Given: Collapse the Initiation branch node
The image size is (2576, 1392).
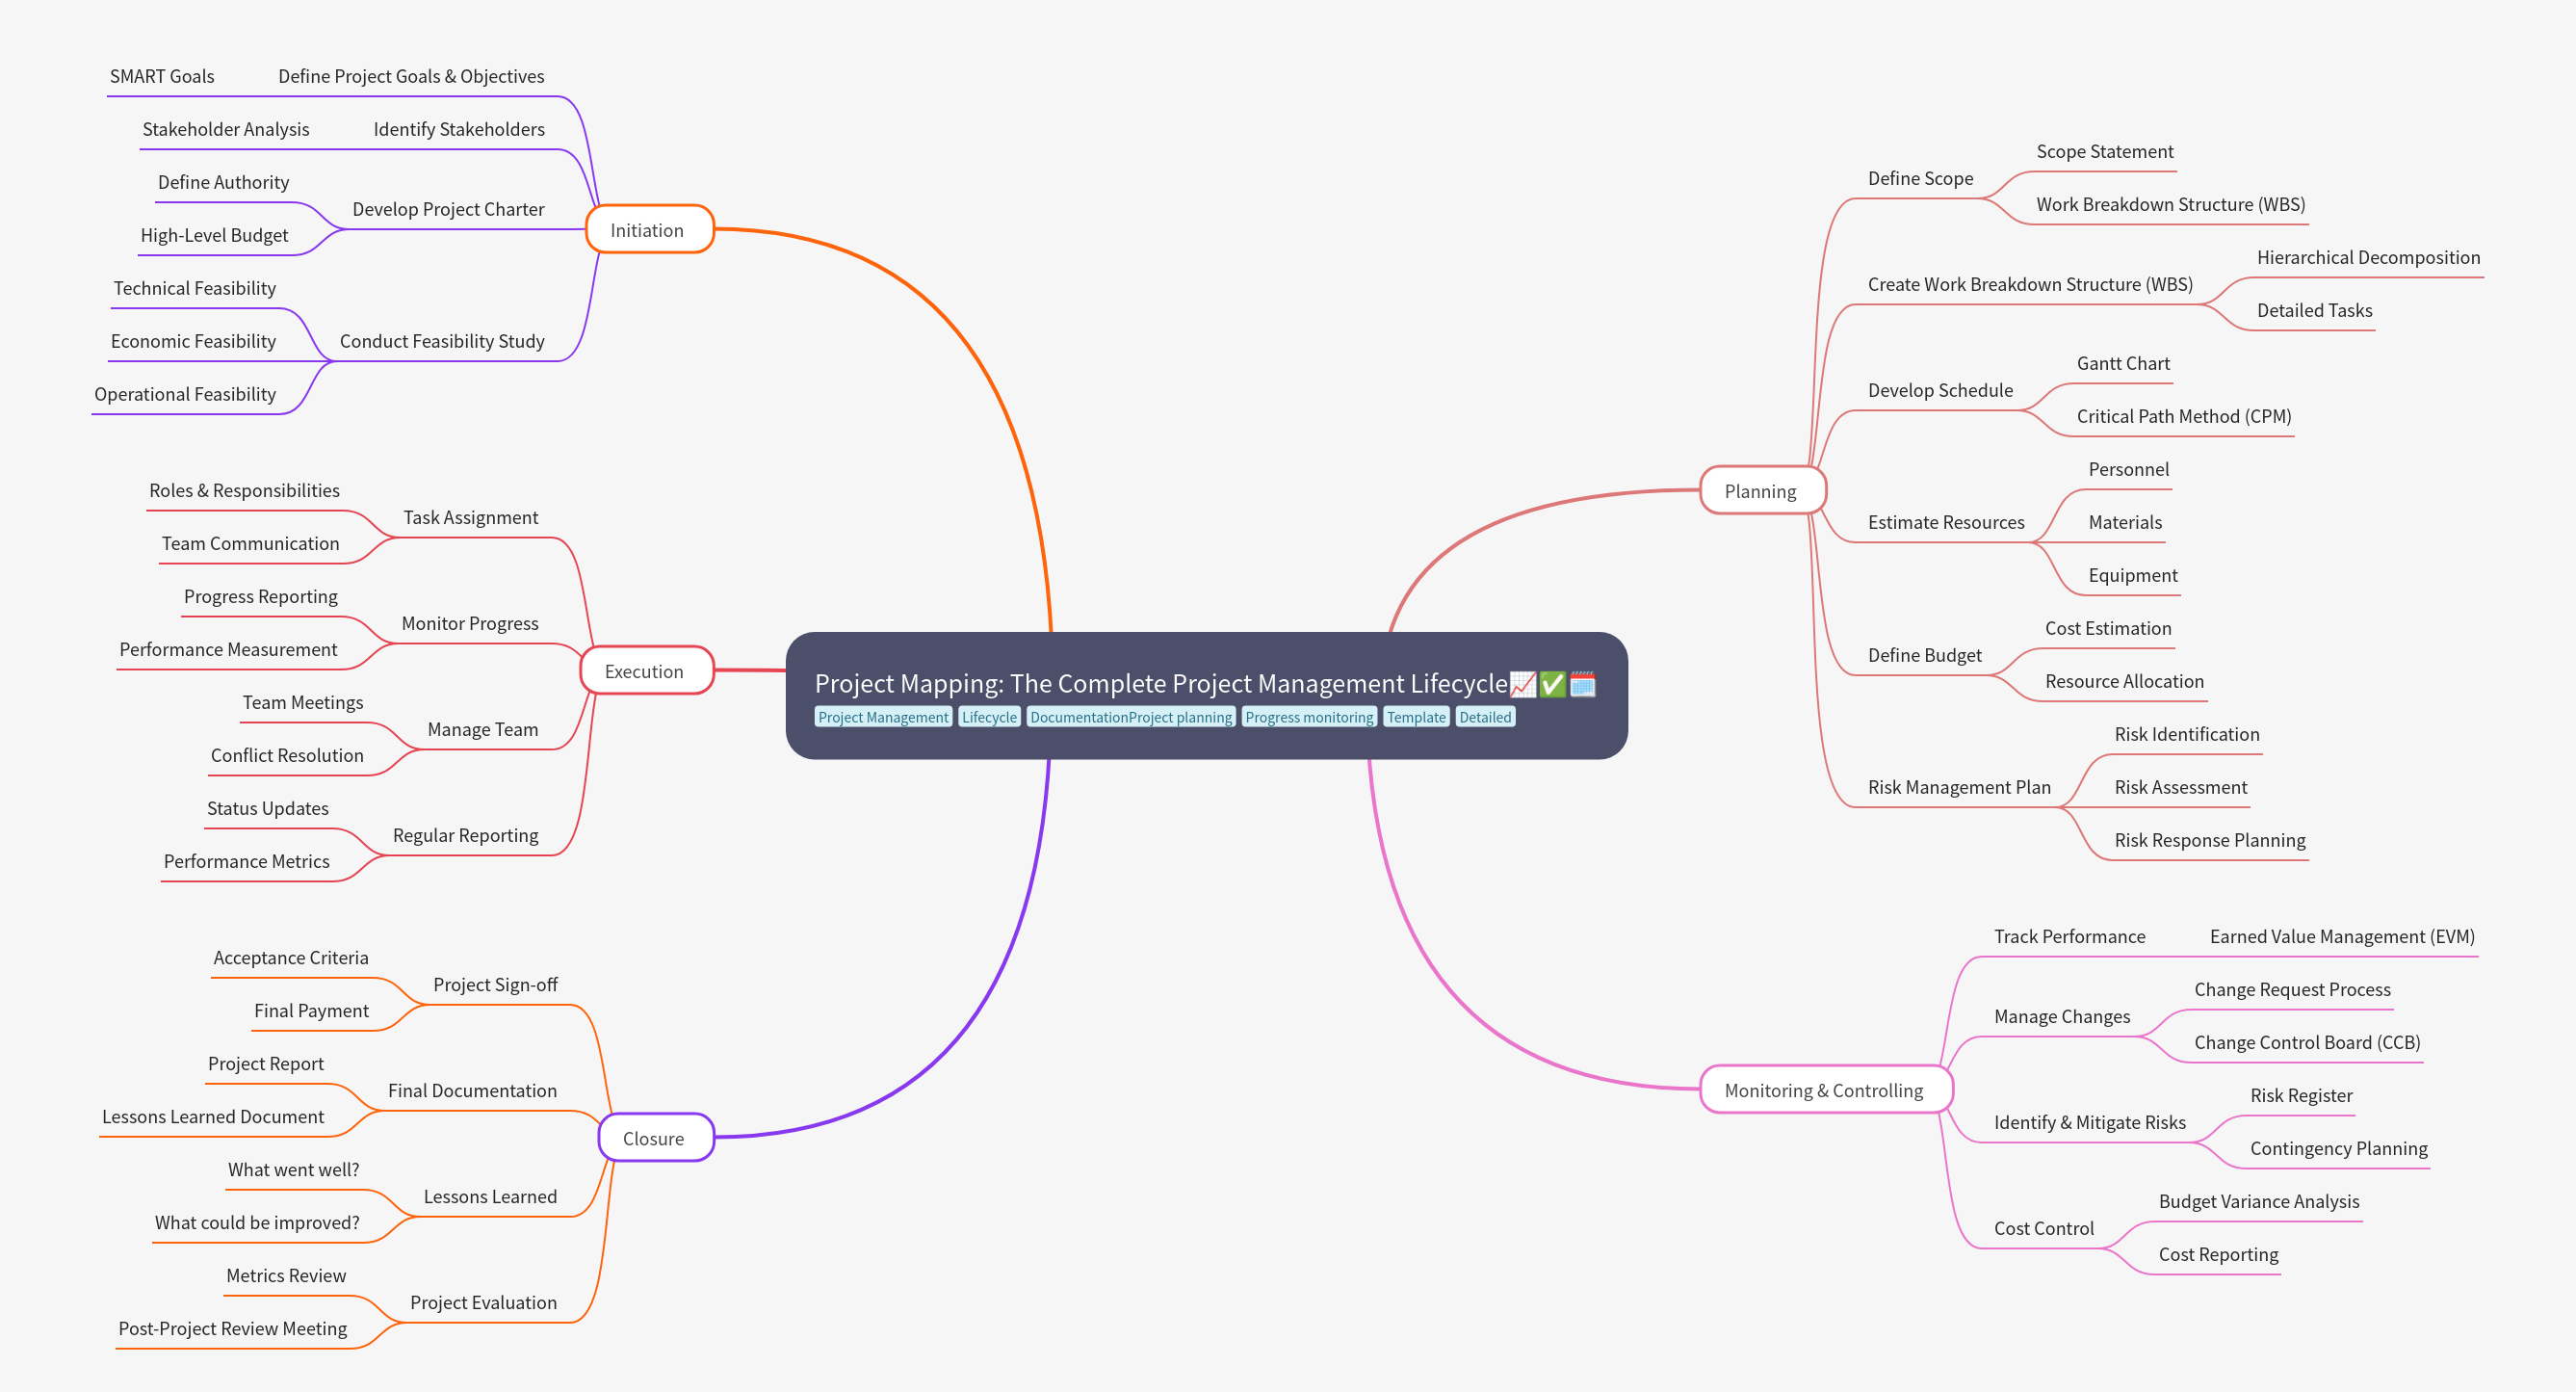Looking at the screenshot, I should pos(650,230).
